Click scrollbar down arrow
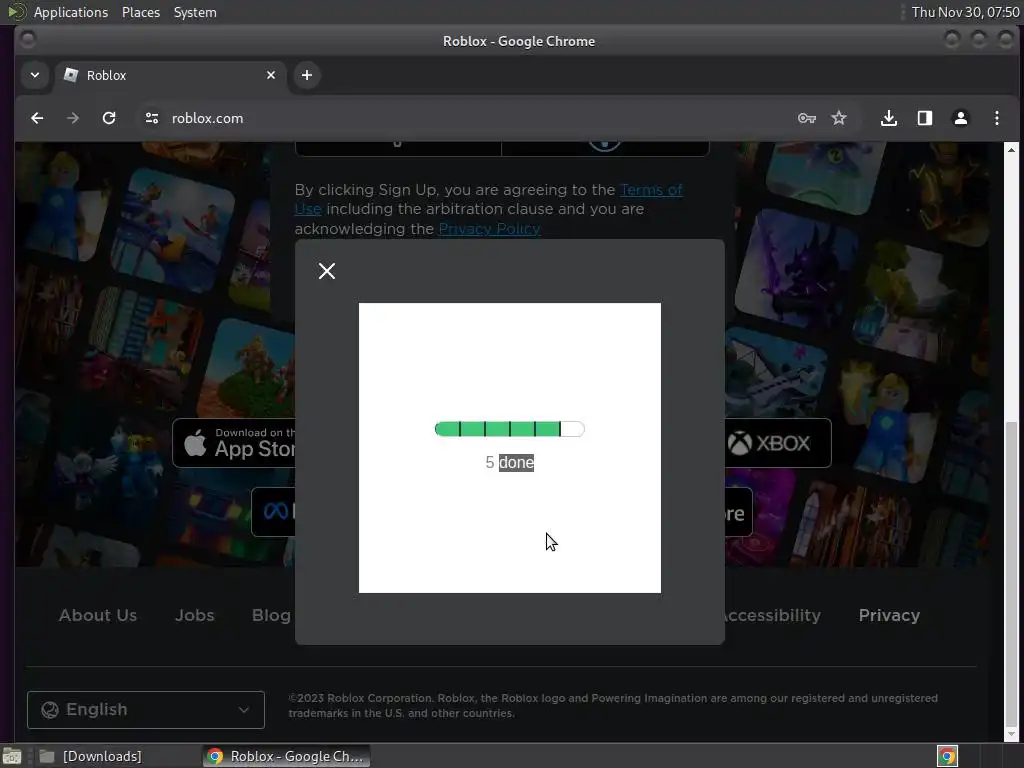 pos(1011,734)
